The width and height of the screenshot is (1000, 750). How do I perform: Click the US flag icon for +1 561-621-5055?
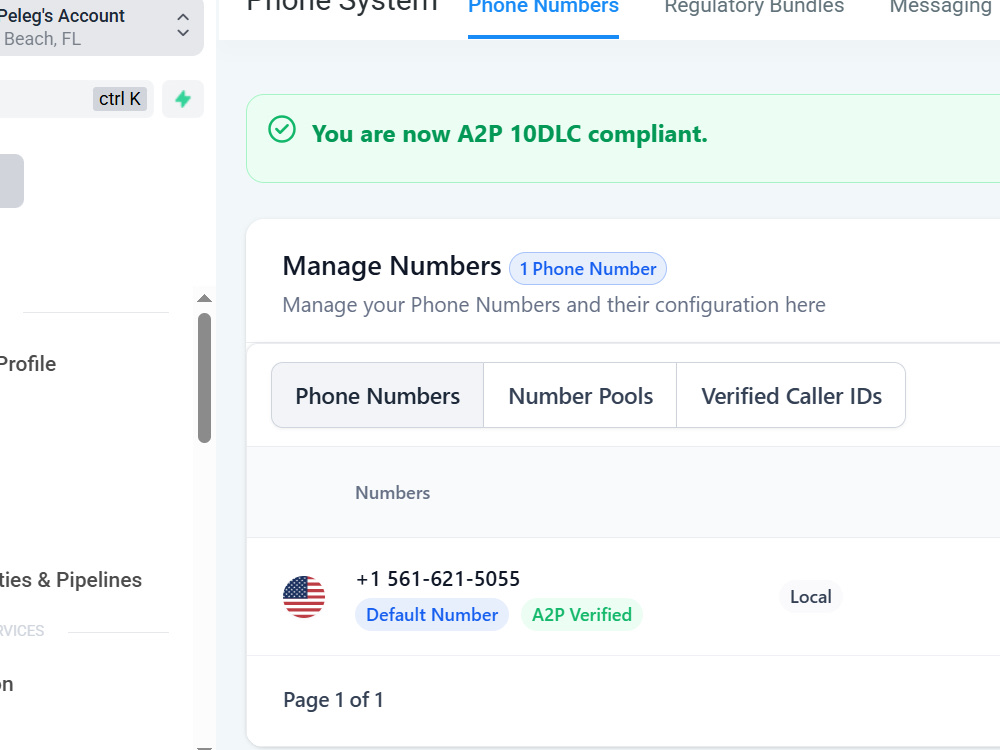pyautogui.click(x=304, y=597)
